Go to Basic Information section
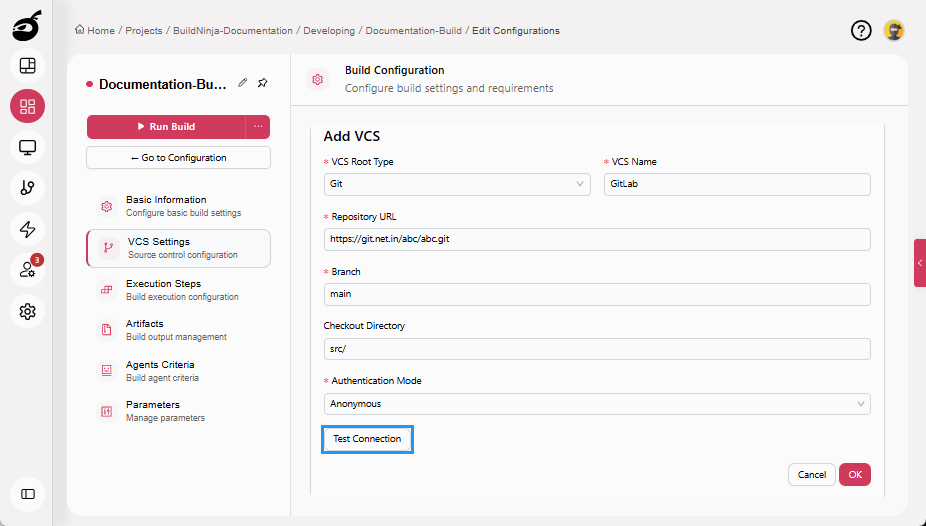The image size is (926, 526). (x=178, y=206)
